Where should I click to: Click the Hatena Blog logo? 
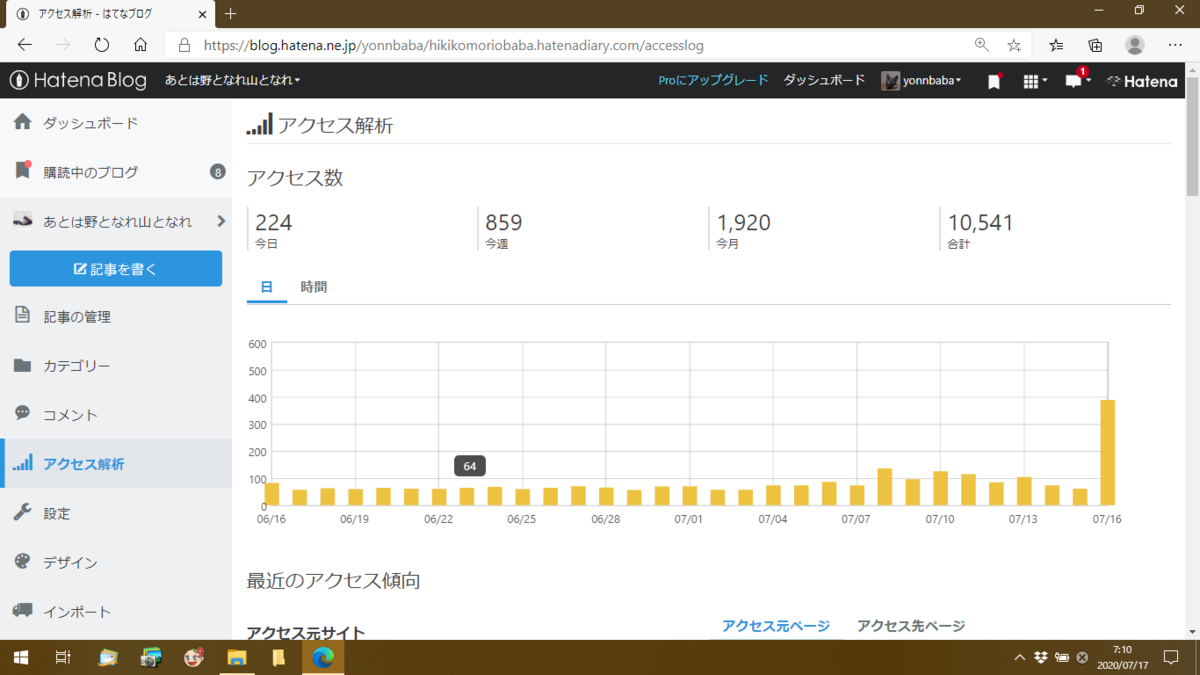pos(78,81)
